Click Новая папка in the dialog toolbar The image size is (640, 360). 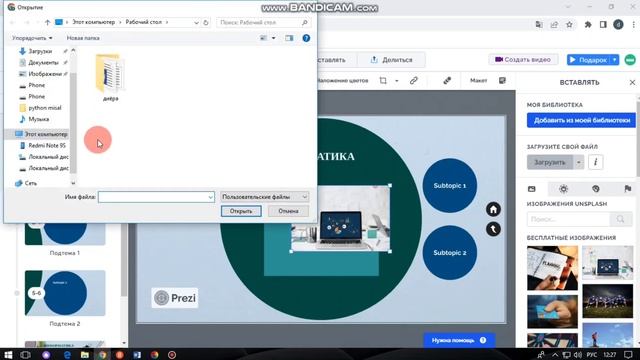coord(83,38)
